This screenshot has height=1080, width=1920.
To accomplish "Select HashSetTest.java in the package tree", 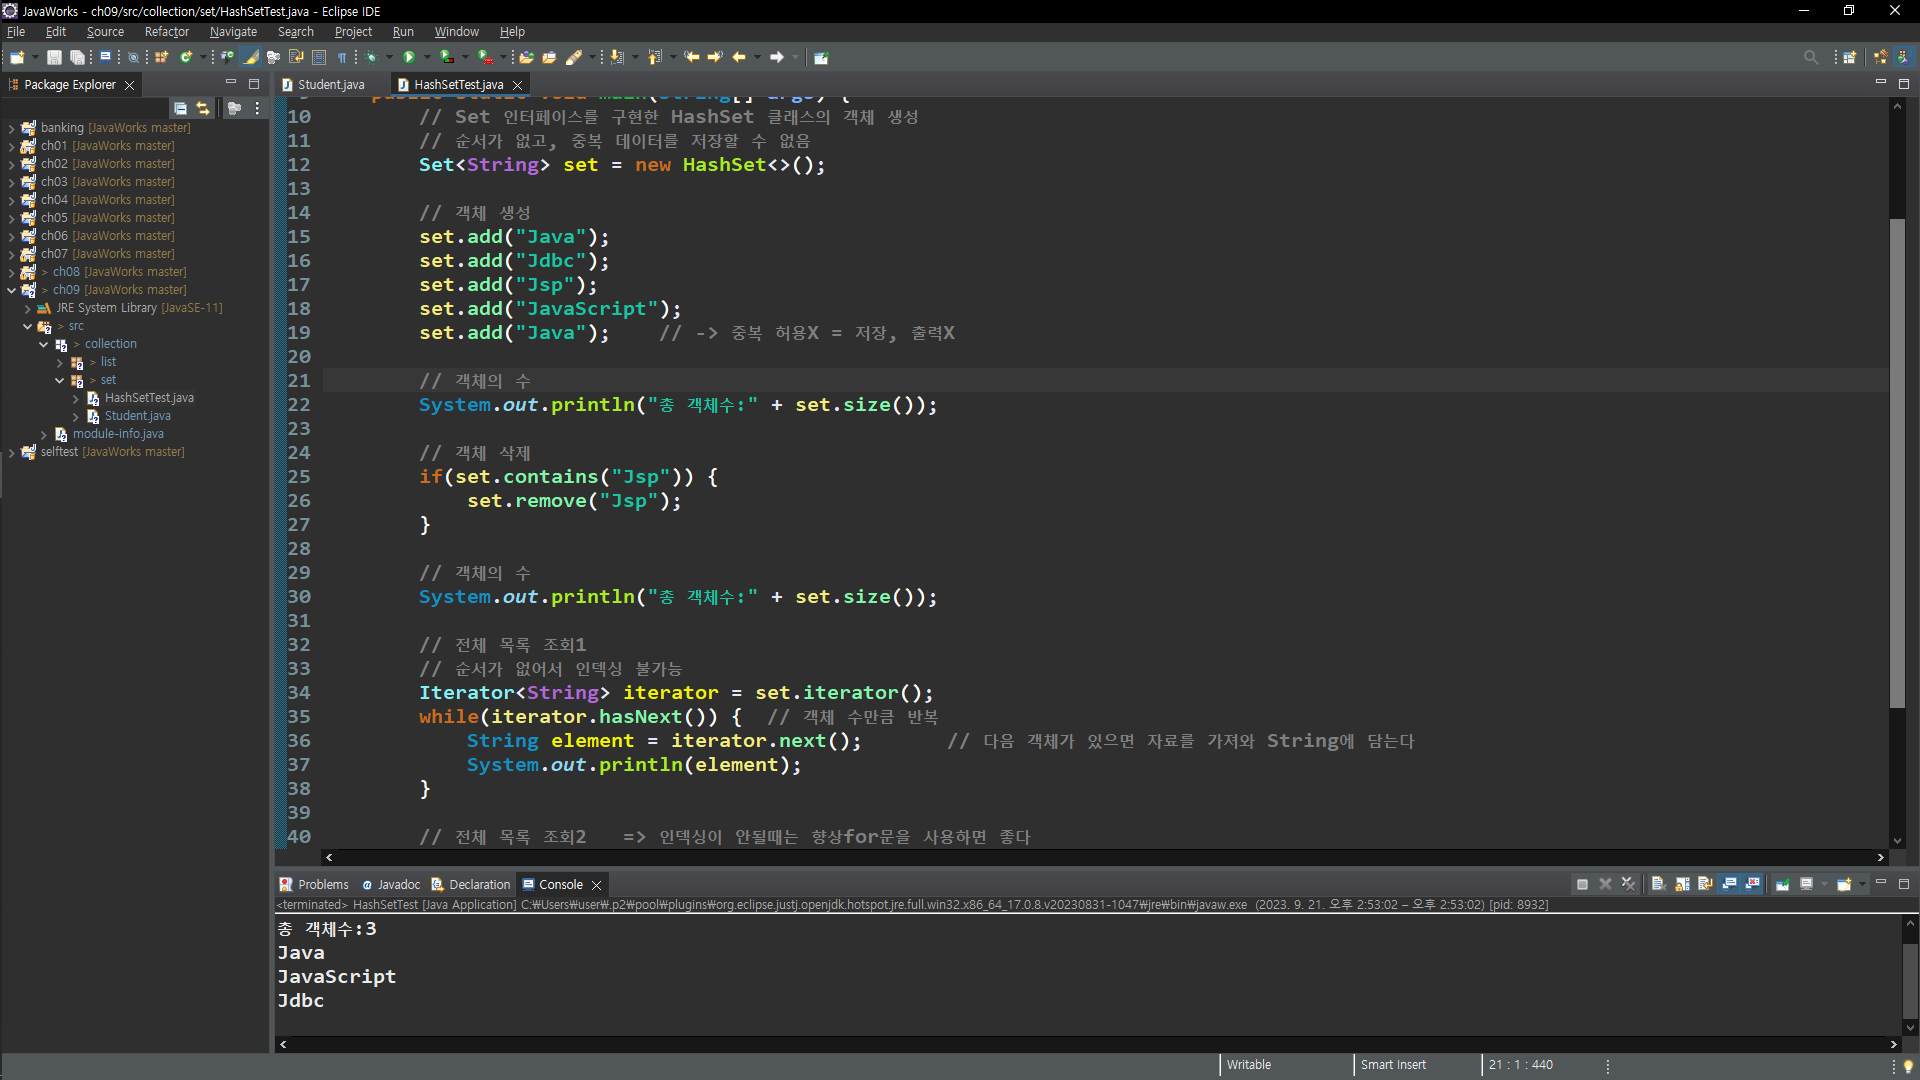I will [148, 398].
